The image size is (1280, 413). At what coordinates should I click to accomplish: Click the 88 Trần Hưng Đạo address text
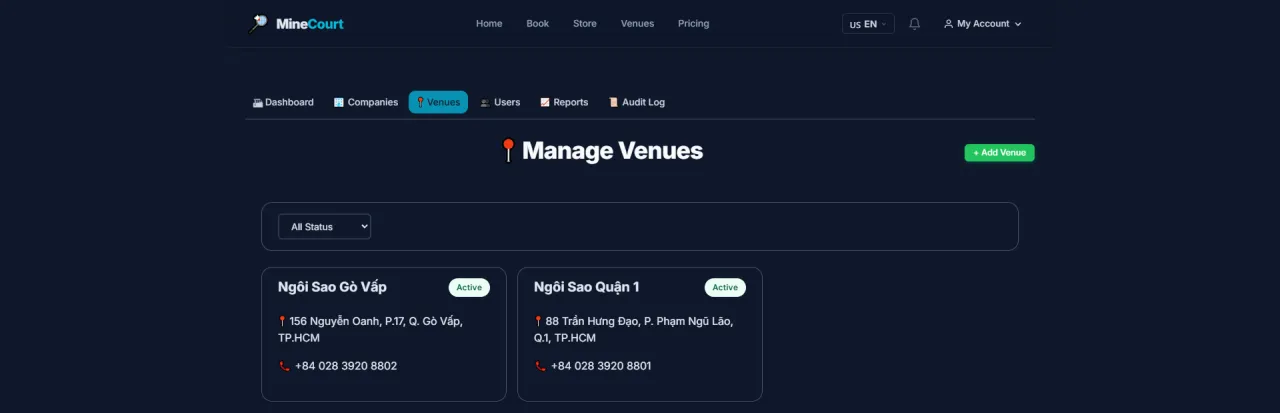(634, 329)
